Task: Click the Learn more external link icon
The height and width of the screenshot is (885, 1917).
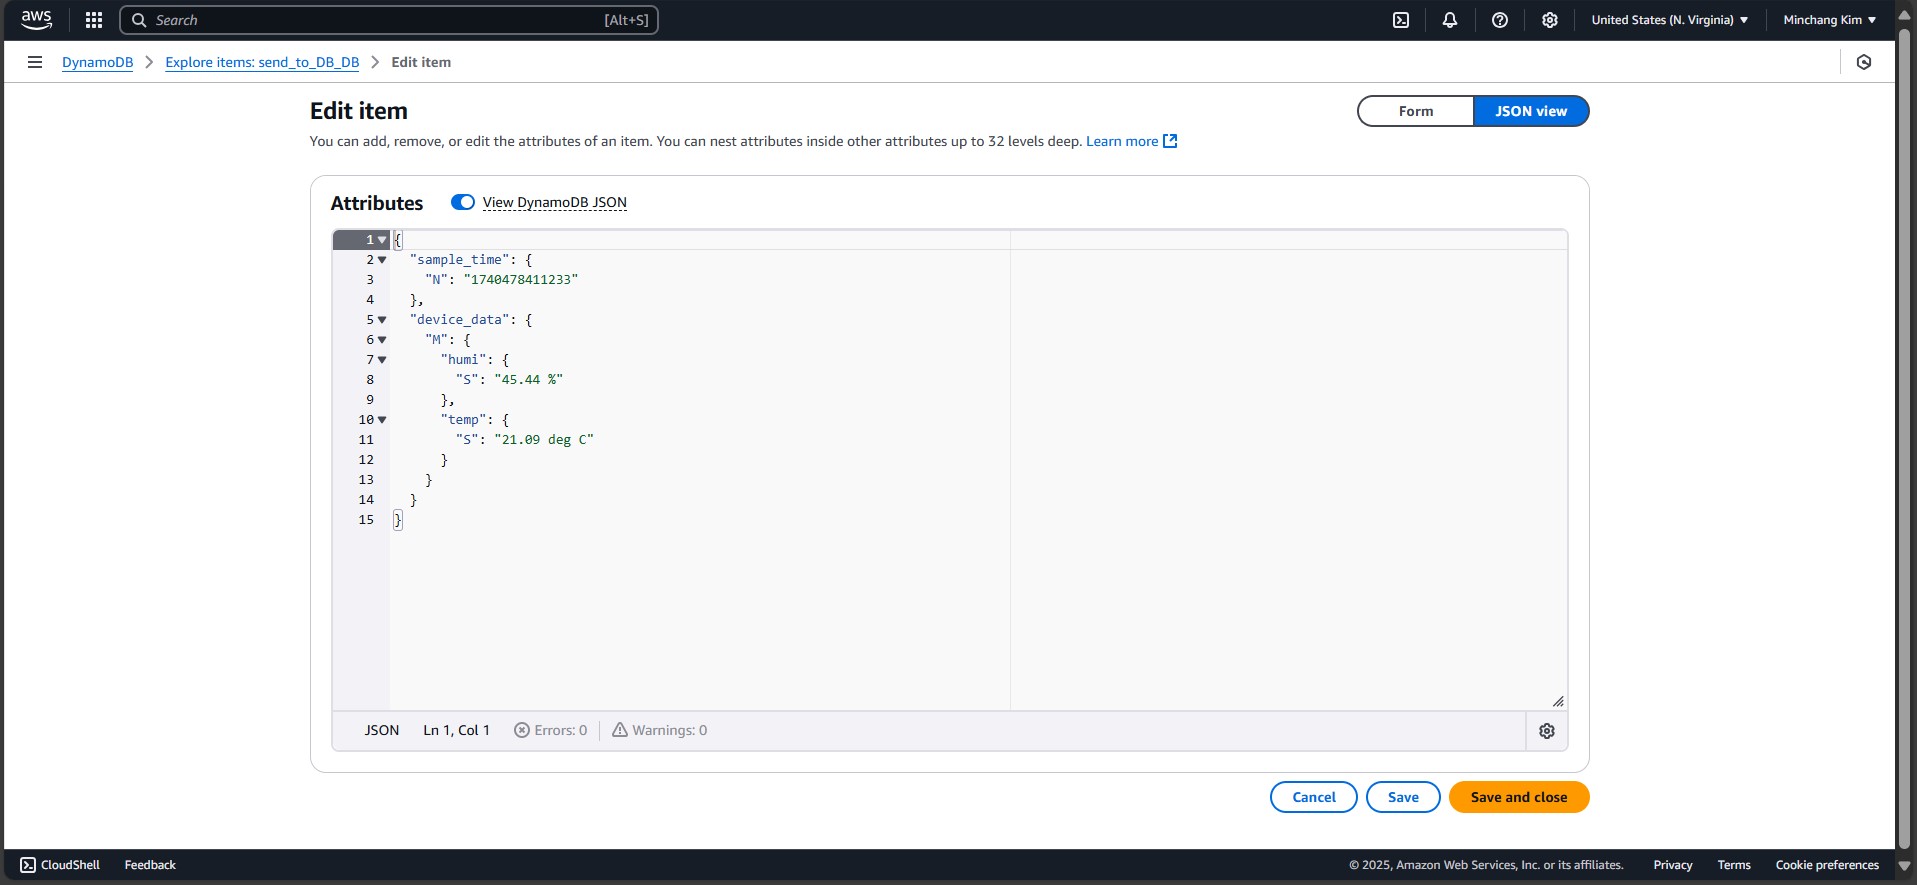Action: click(1170, 141)
